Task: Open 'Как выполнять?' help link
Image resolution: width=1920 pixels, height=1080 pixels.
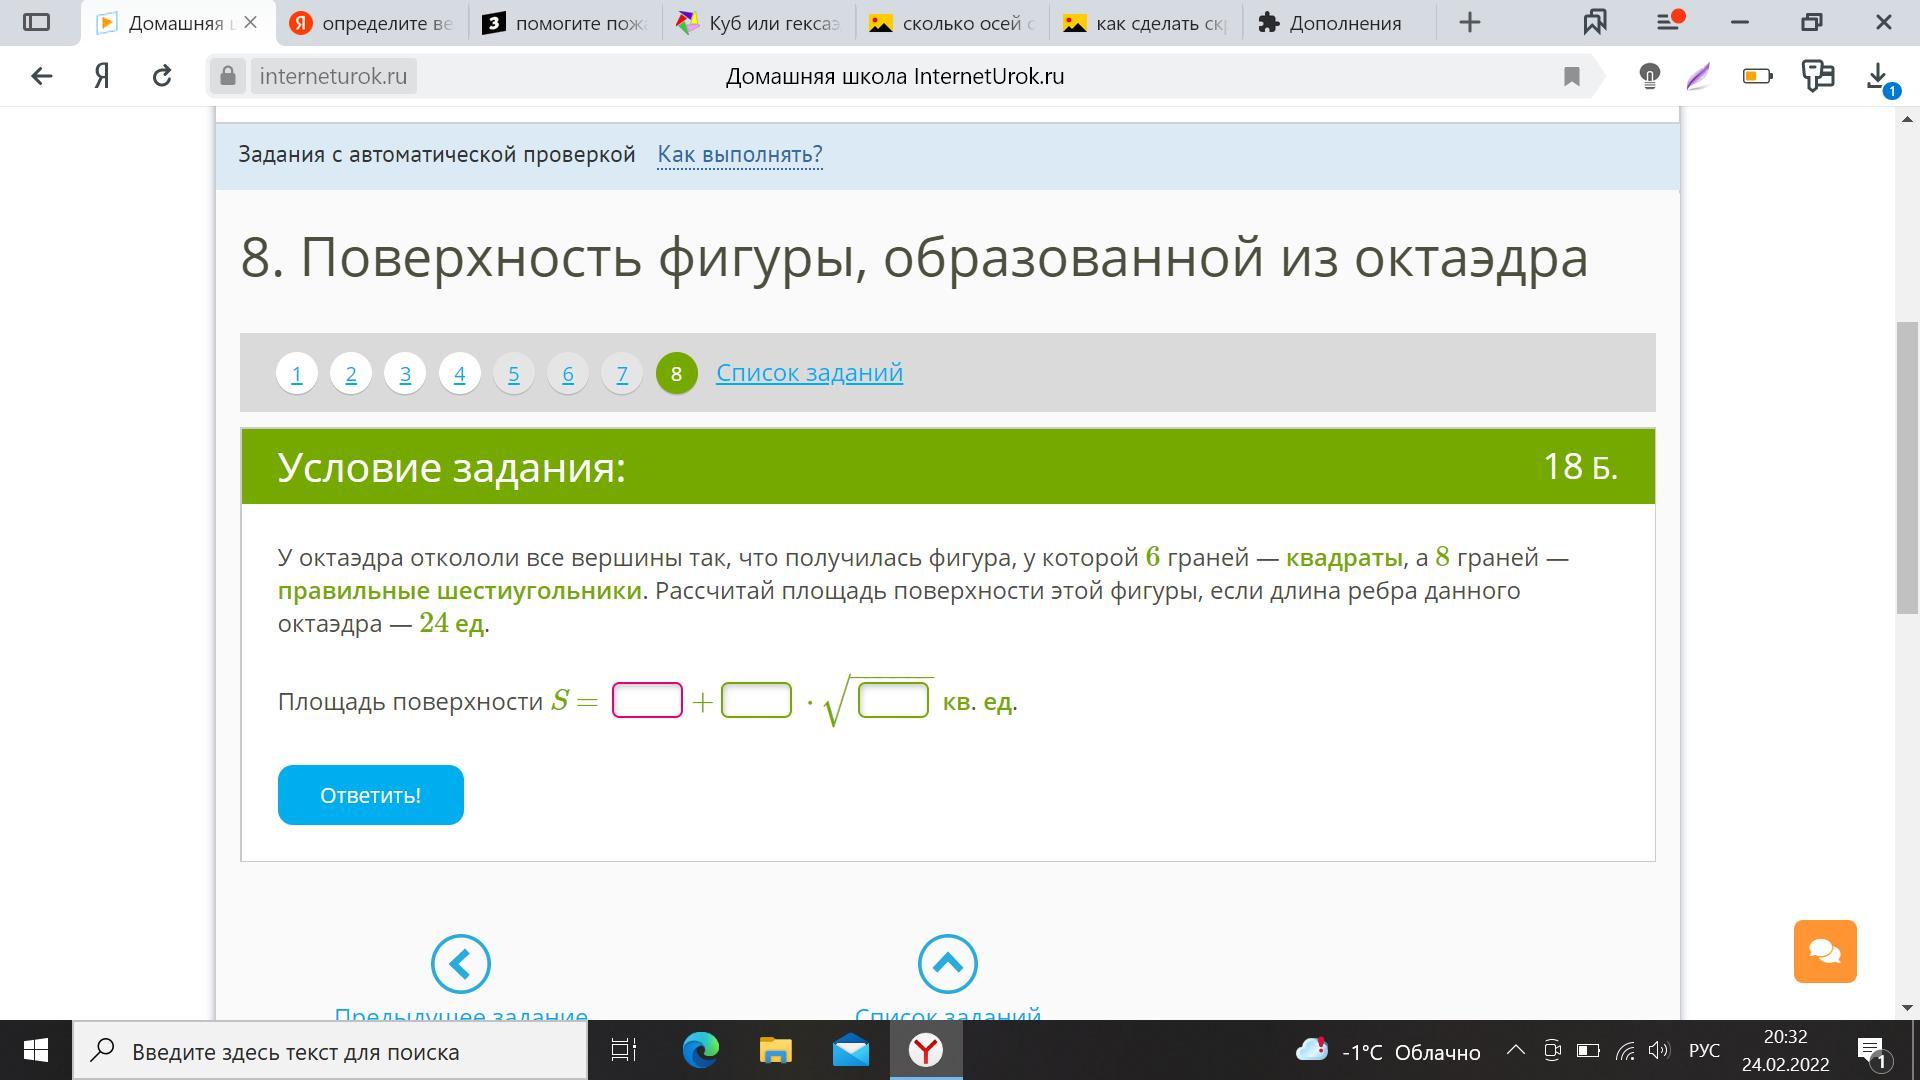Action: point(739,154)
